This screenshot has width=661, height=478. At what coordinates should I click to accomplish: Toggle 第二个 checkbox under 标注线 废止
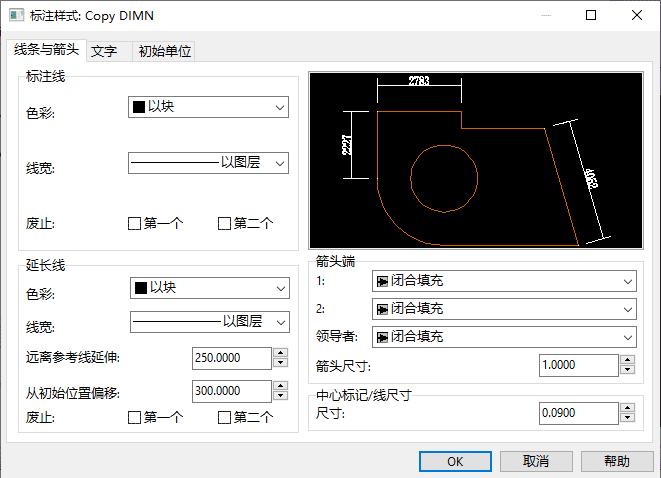[x=225, y=224]
